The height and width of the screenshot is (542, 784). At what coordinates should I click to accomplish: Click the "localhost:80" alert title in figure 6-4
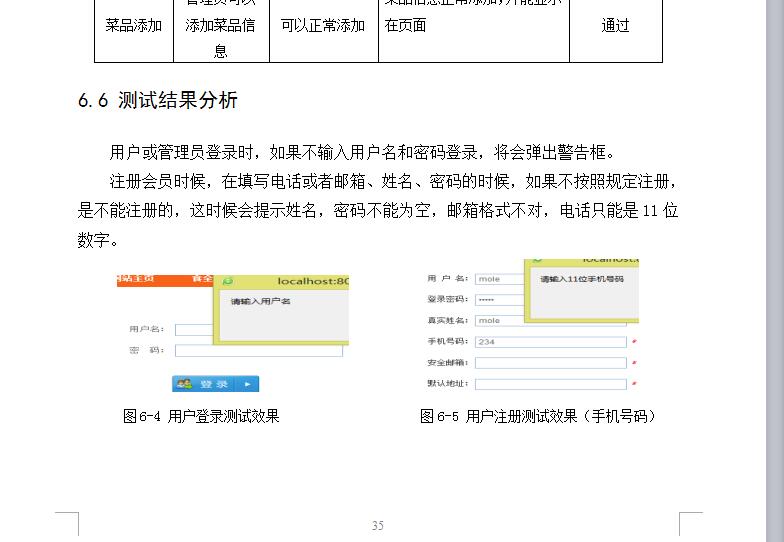click(313, 282)
